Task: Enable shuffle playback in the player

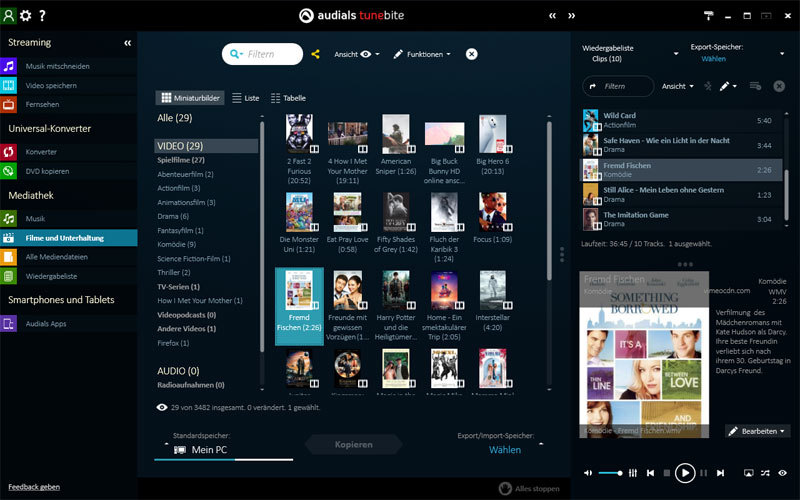Action: click(x=764, y=473)
